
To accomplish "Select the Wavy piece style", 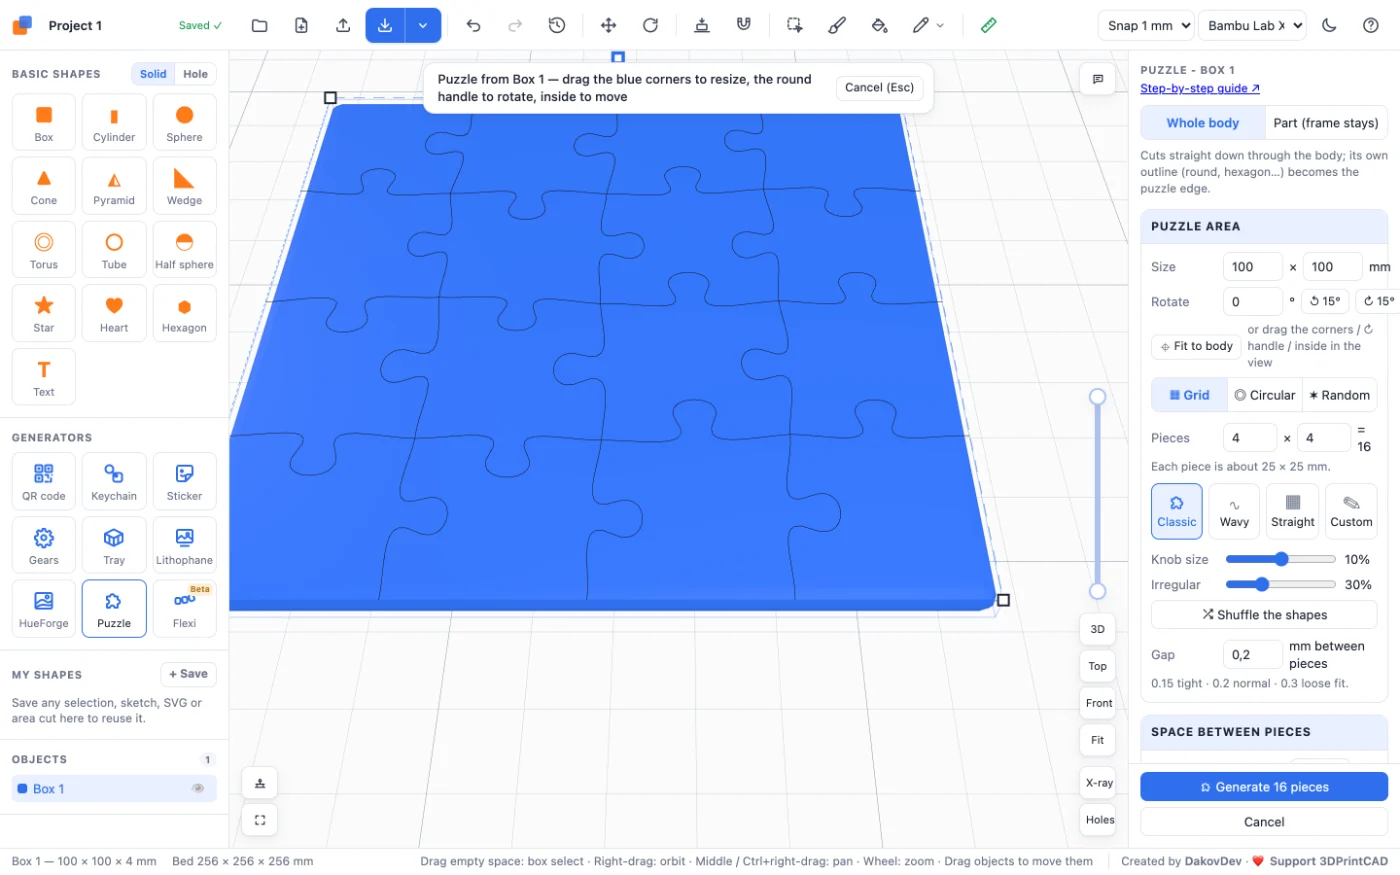I will click(1234, 511).
